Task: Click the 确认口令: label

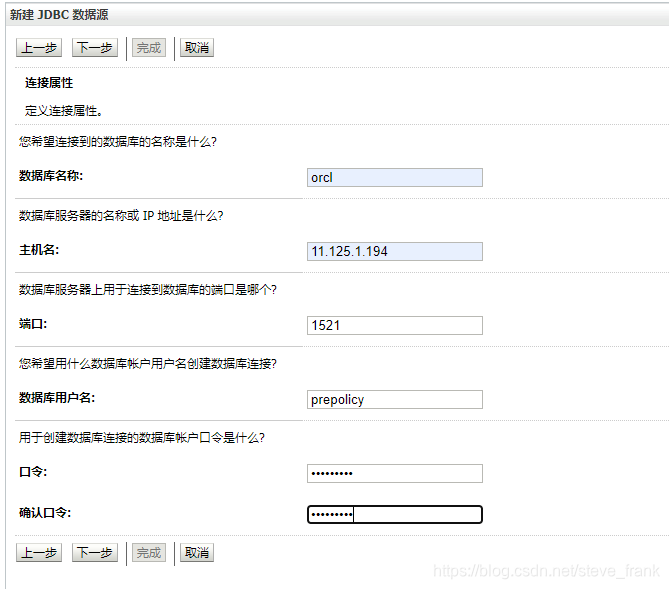Action: click(x=45, y=513)
